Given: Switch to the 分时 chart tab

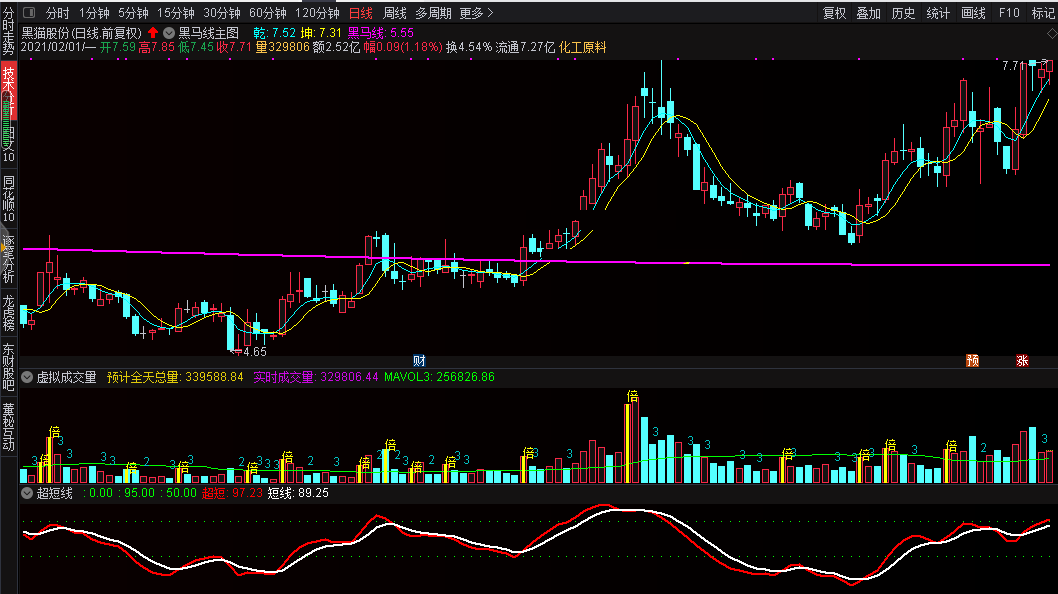Looking at the screenshot, I should 57,13.
